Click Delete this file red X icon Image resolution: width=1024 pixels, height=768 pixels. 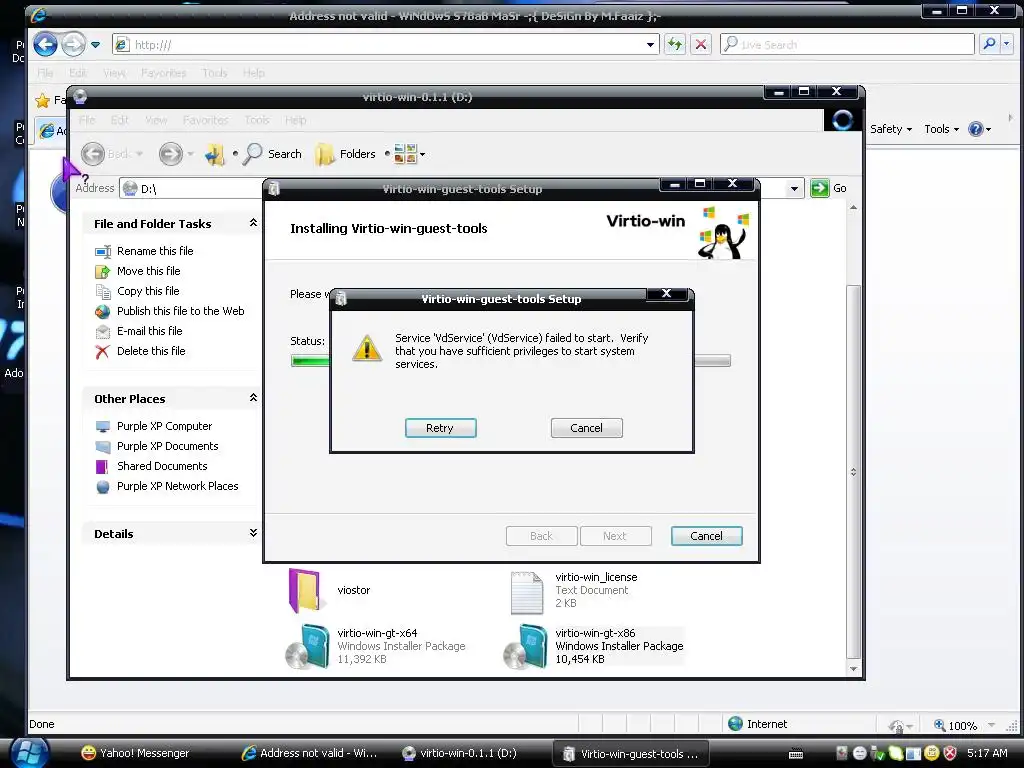pos(103,352)
